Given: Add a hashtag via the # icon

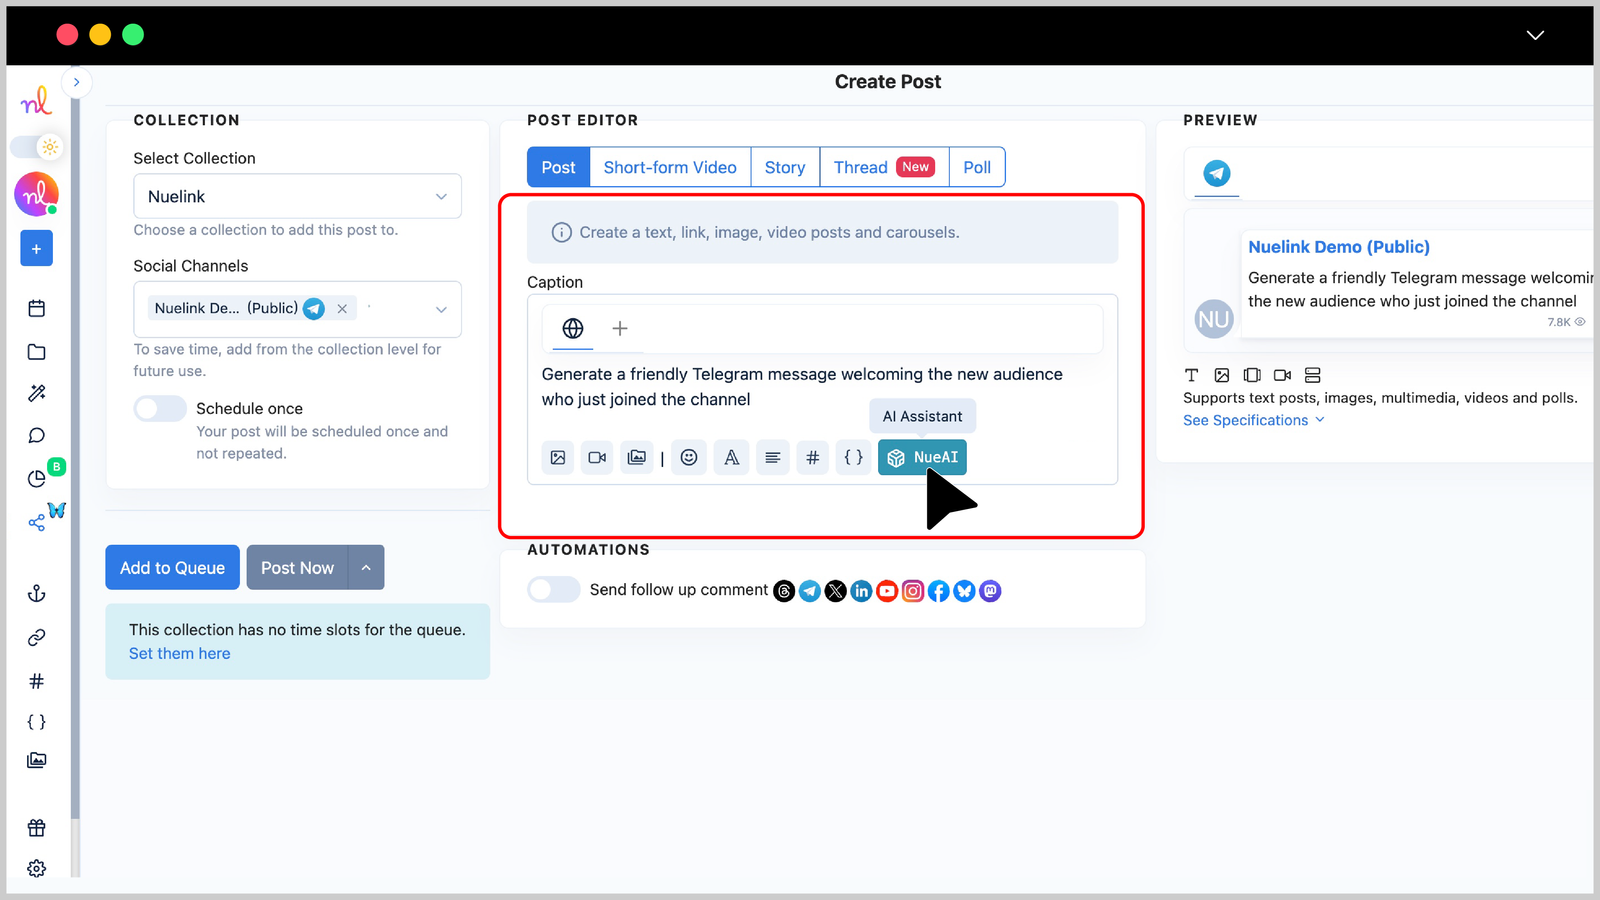Looking at the screenshot, I should [812, 457].
